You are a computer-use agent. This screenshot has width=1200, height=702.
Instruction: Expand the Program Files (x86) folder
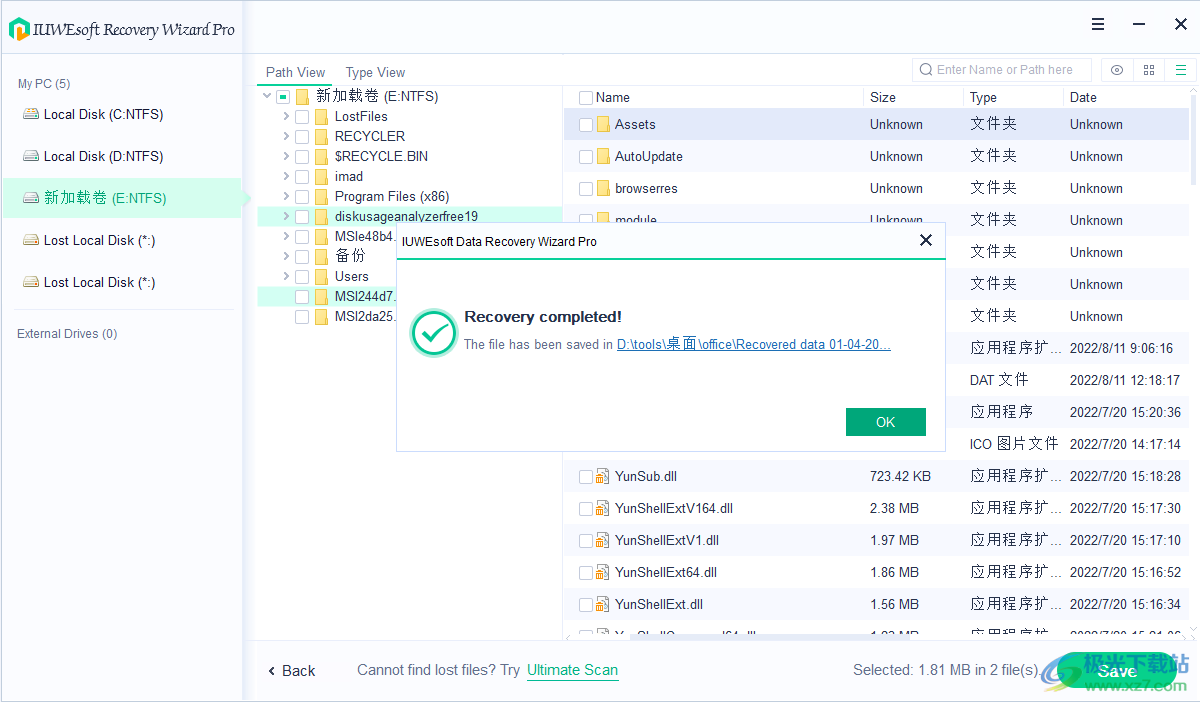point(285,196)
